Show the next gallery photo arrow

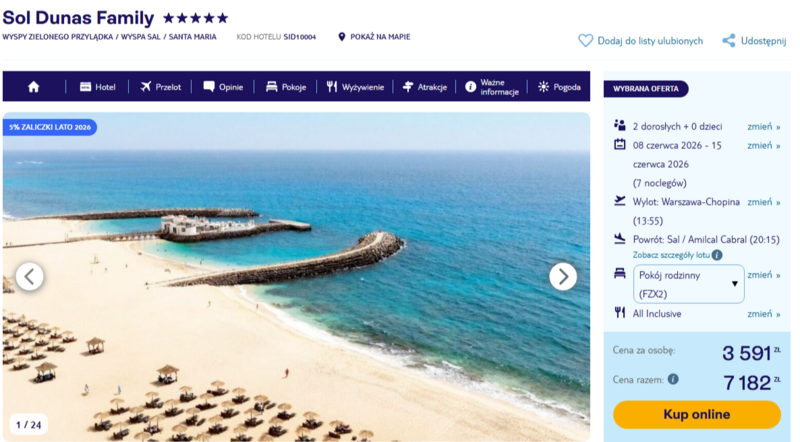(563, 277)
